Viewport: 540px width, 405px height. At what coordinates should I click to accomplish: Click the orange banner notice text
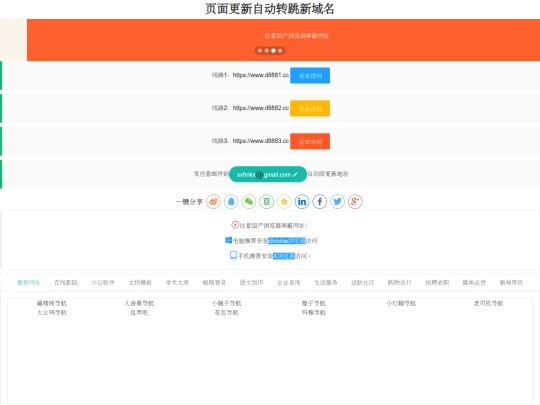(x=297, y=36)
